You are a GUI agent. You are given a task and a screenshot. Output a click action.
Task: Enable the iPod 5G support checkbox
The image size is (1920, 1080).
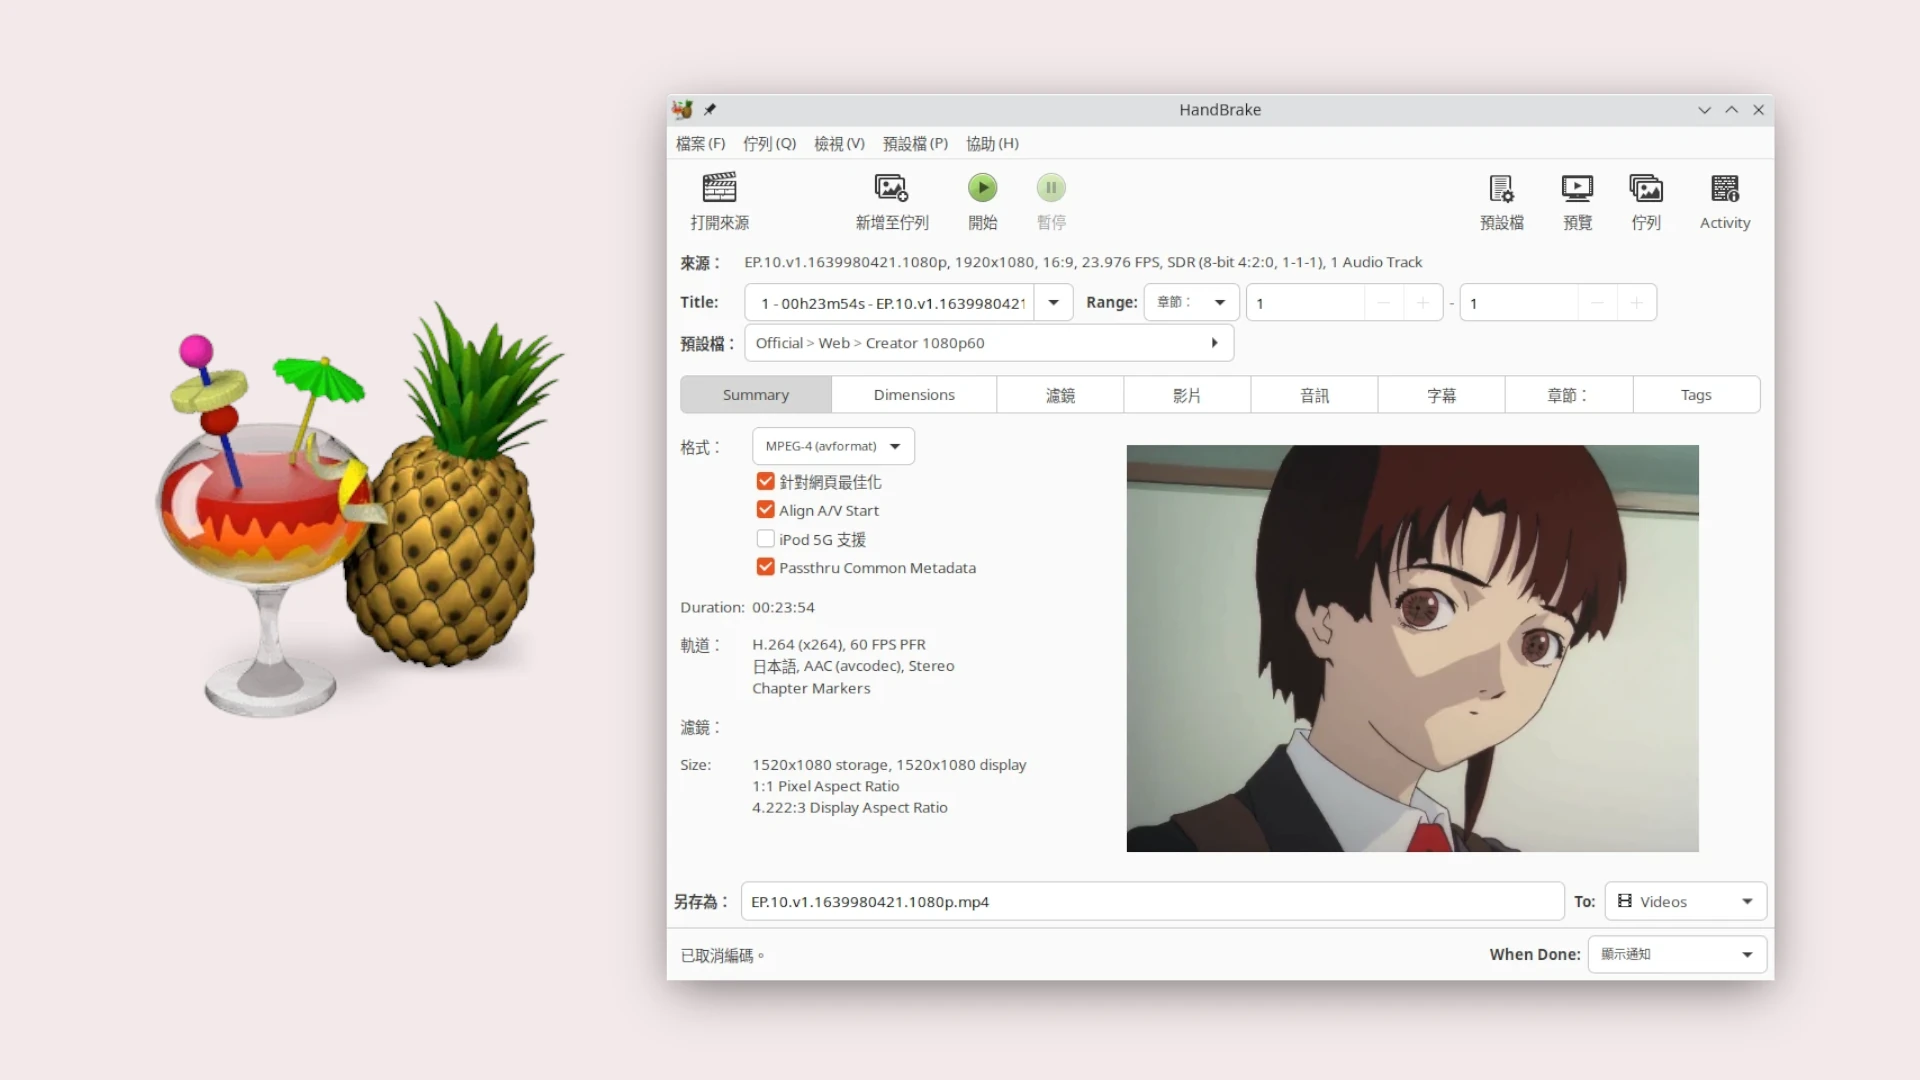766,539
